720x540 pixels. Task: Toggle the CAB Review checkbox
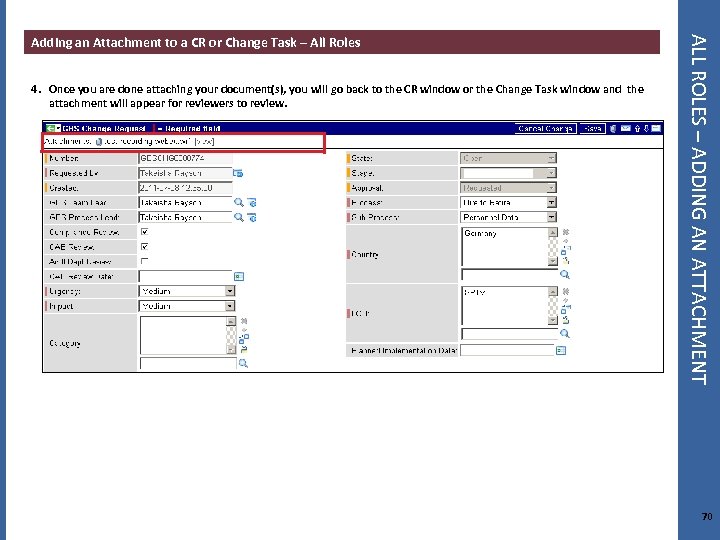144,247
